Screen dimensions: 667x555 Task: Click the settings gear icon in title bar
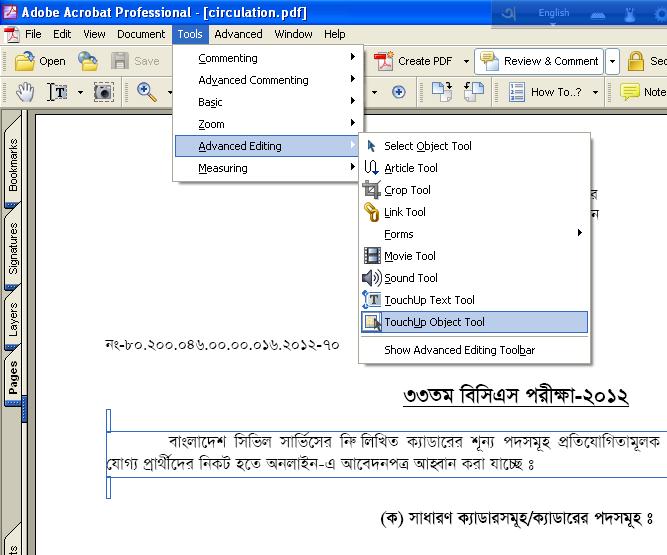660,14
